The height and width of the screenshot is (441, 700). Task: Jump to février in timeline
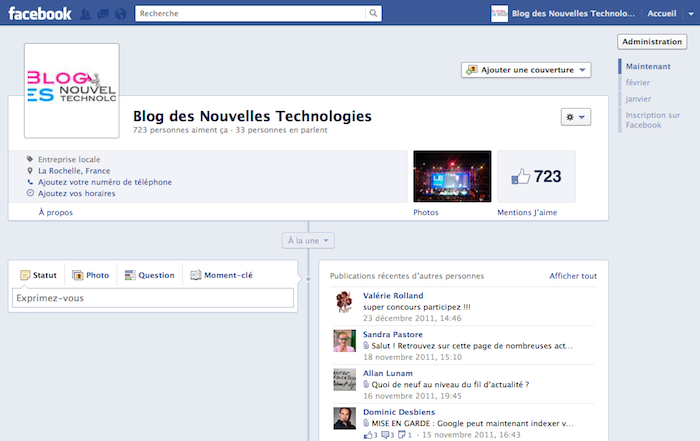point(638,83)
